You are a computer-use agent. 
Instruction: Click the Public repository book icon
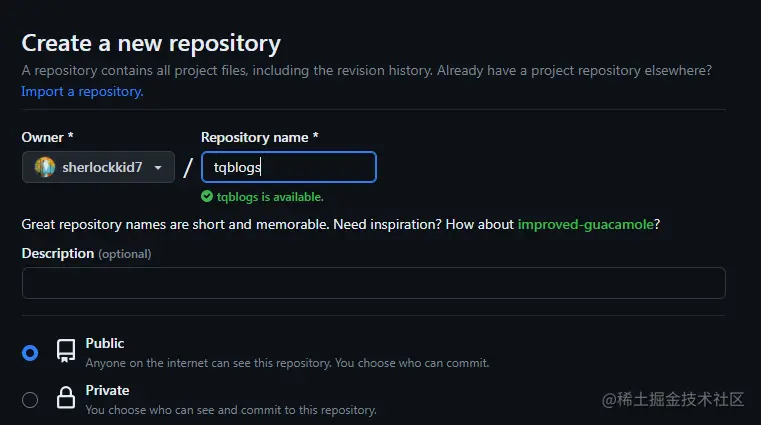coord(66,351)
